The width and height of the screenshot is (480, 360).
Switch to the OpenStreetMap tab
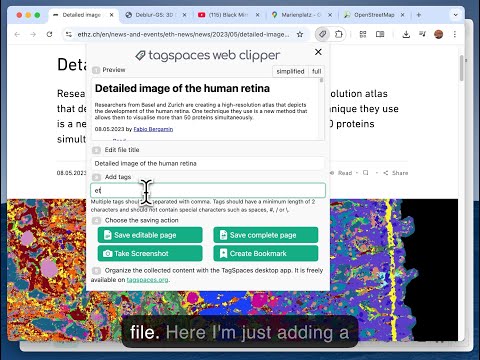click(374, 15)
